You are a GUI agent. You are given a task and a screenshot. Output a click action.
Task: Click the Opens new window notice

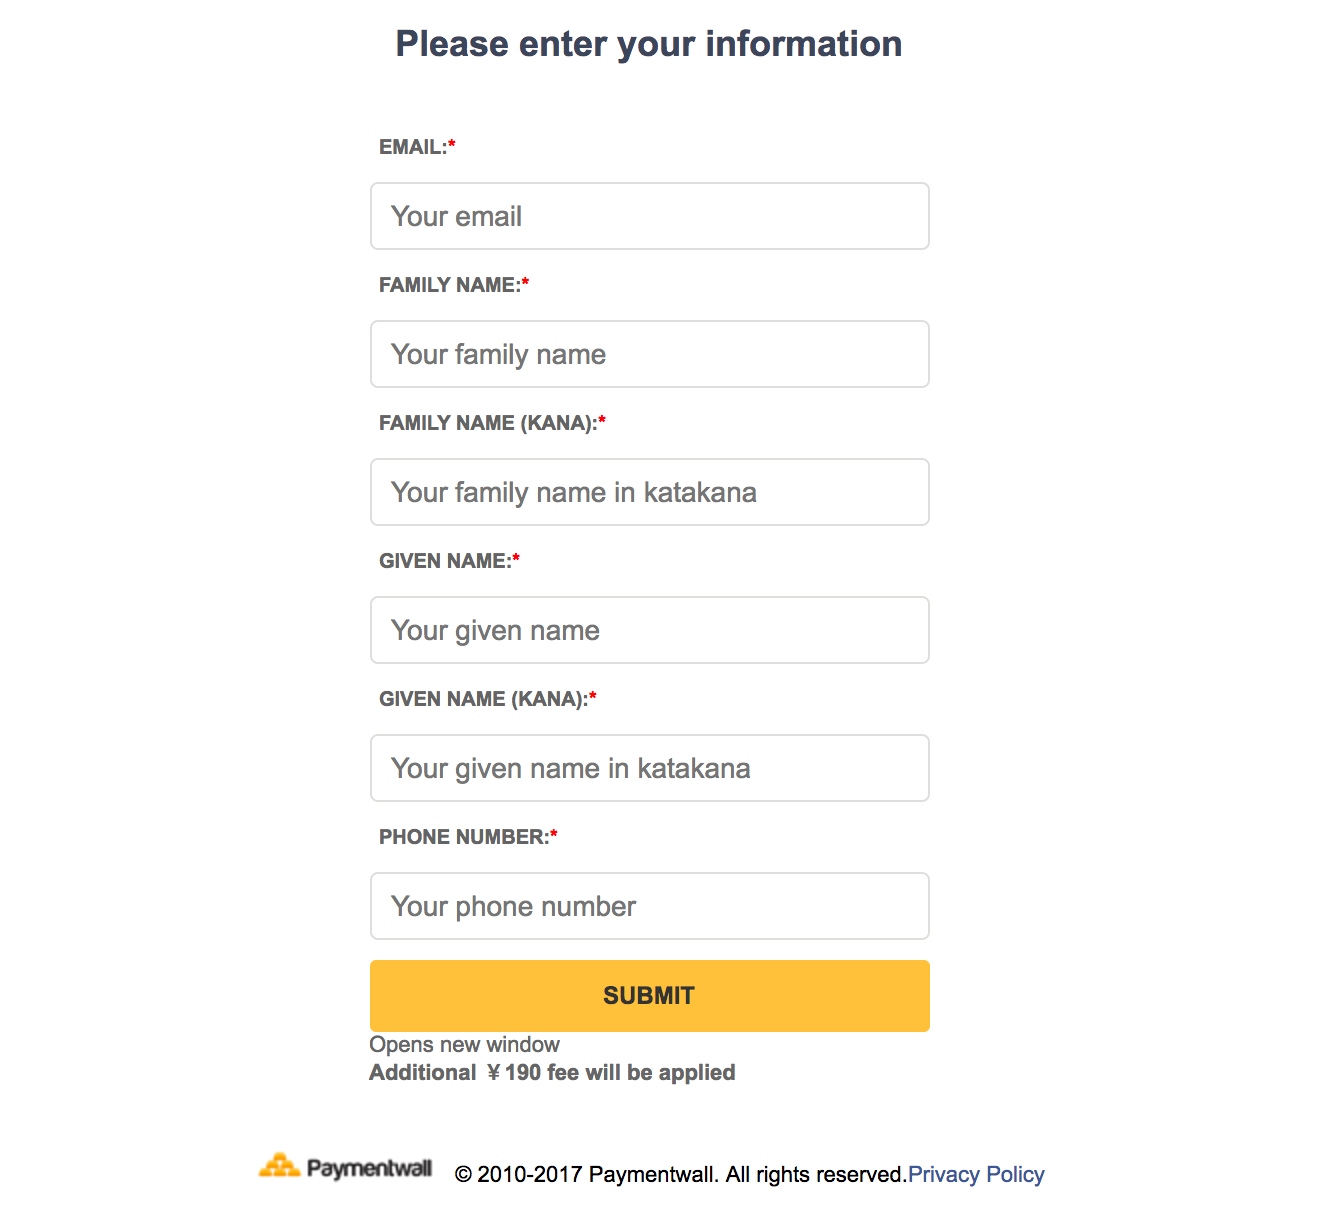464,1044
